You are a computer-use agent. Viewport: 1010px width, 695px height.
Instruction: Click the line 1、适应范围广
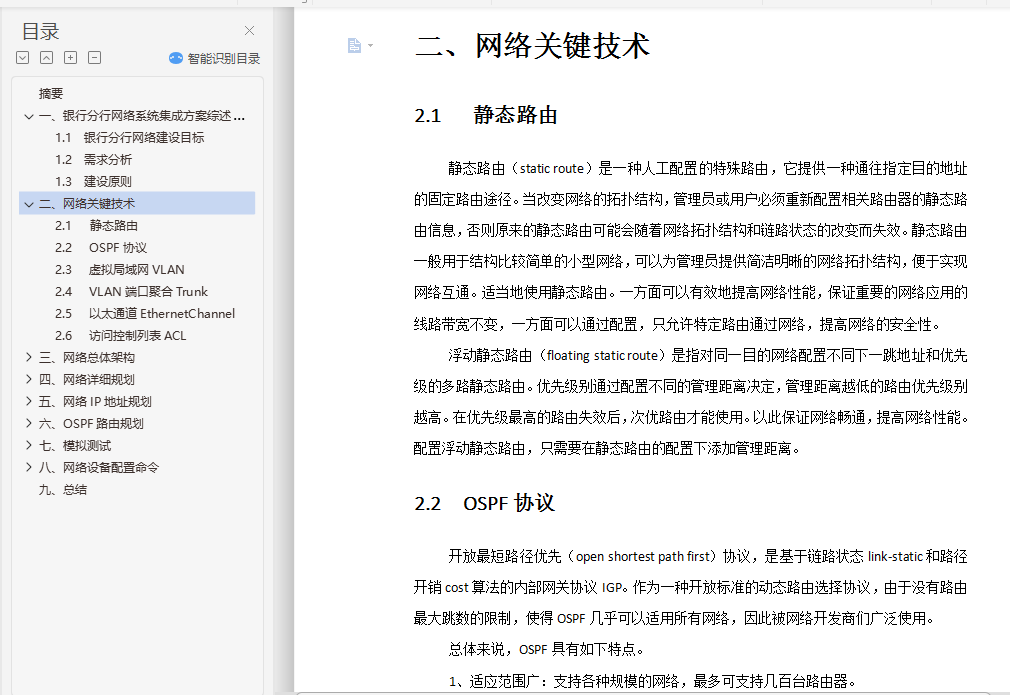[x=652, y=681]
